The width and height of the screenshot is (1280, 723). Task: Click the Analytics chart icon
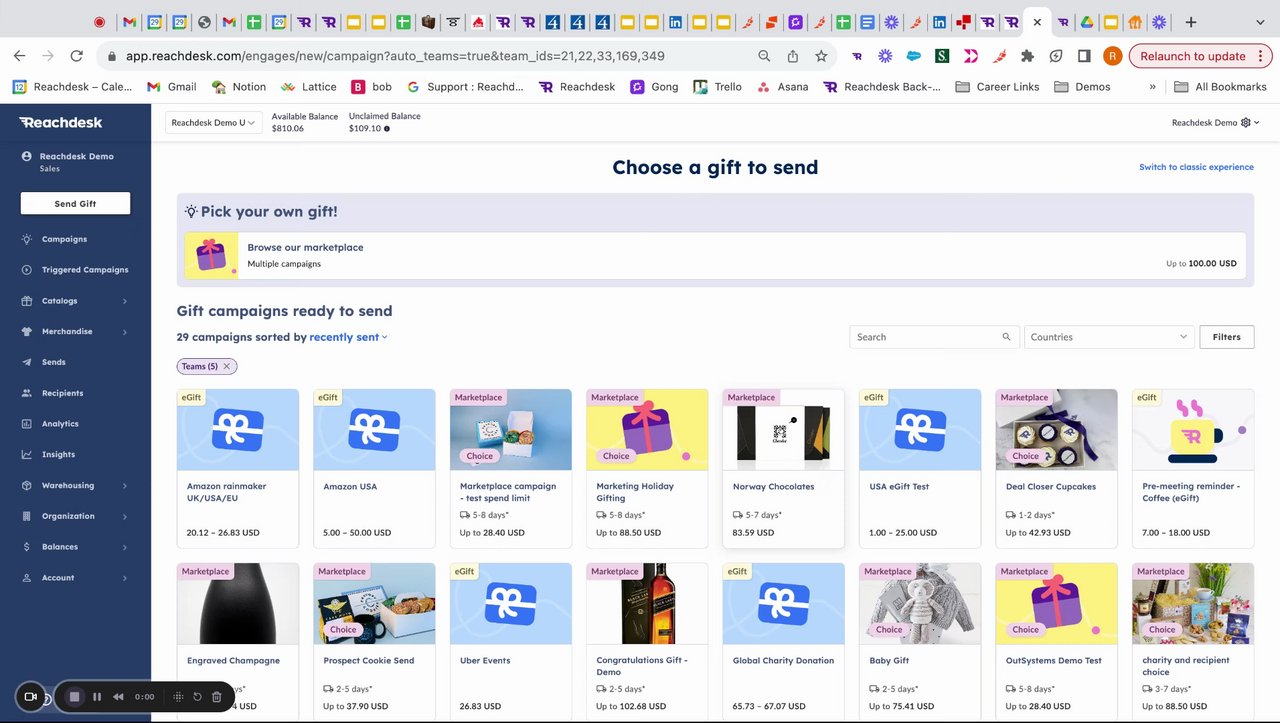(27, 424)
